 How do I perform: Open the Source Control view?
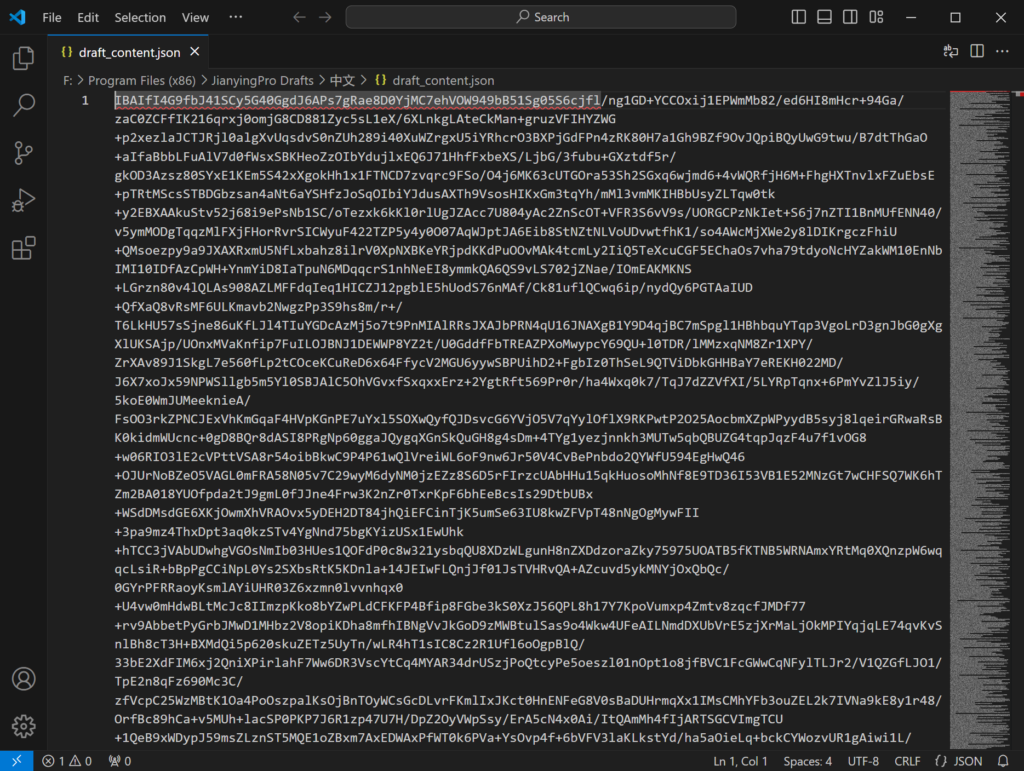24,153
